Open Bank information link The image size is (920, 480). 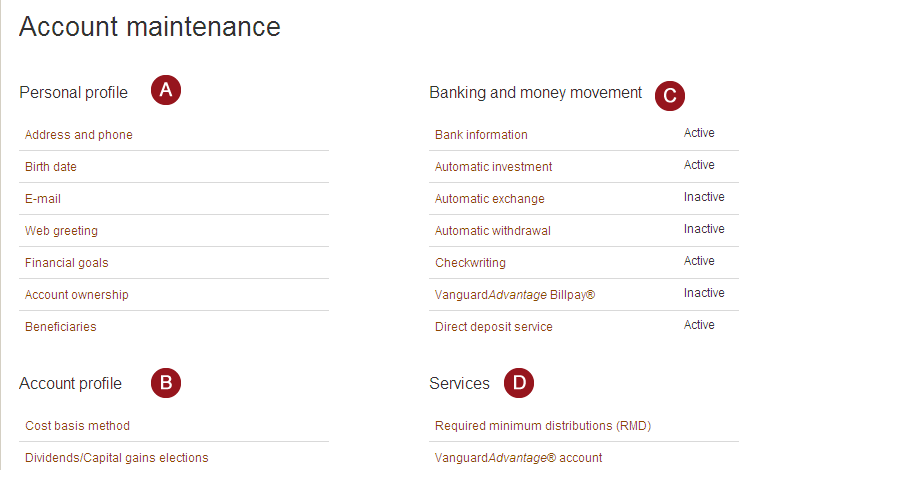click(481, 135)
